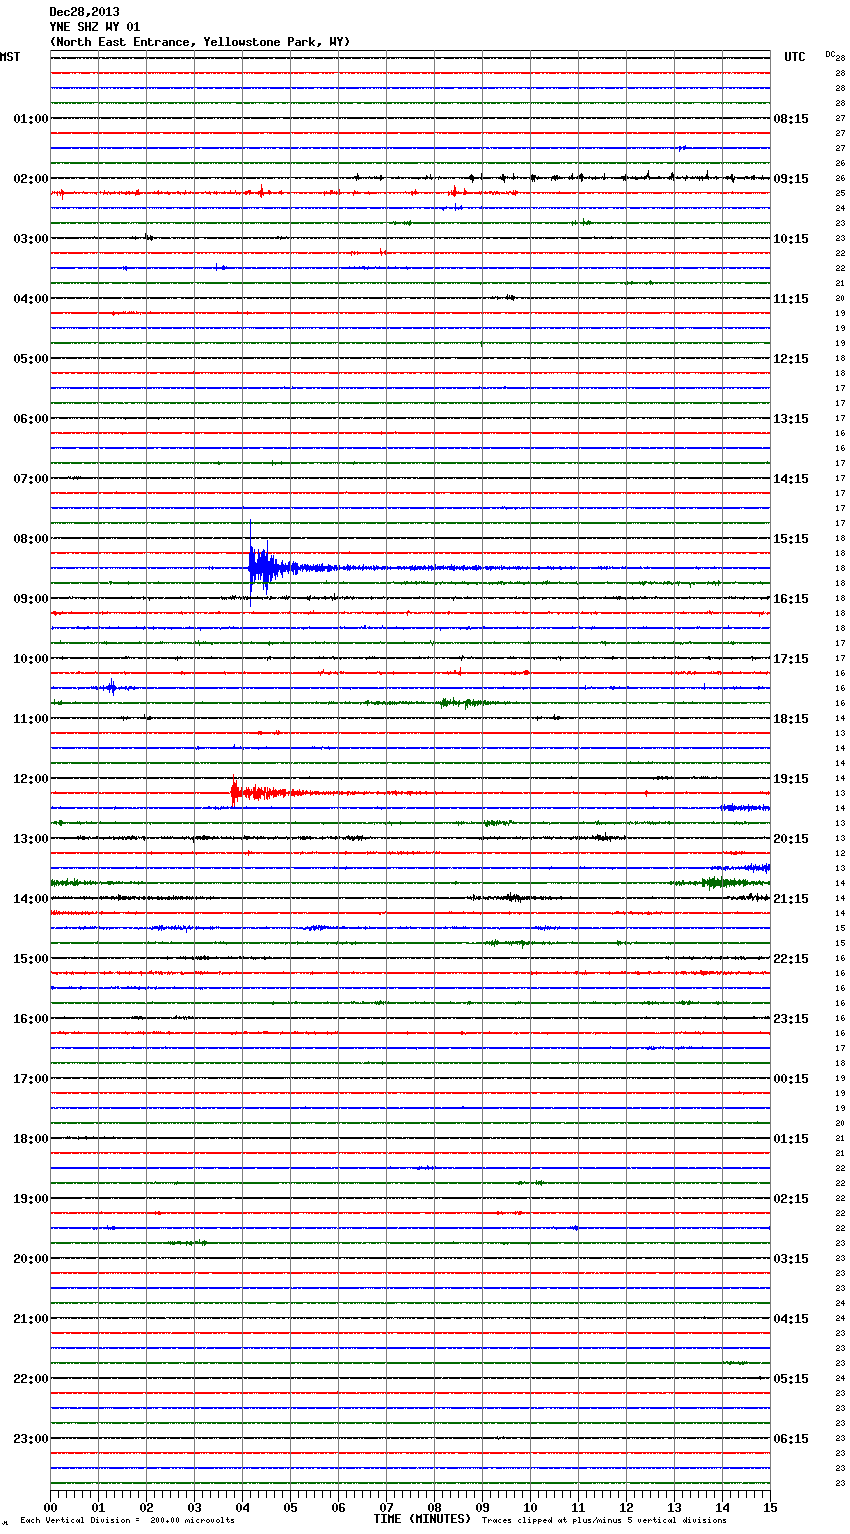
Task: Click the 03:15 UTC time label
Action: pyautogui.click(x=791, y=1259)
